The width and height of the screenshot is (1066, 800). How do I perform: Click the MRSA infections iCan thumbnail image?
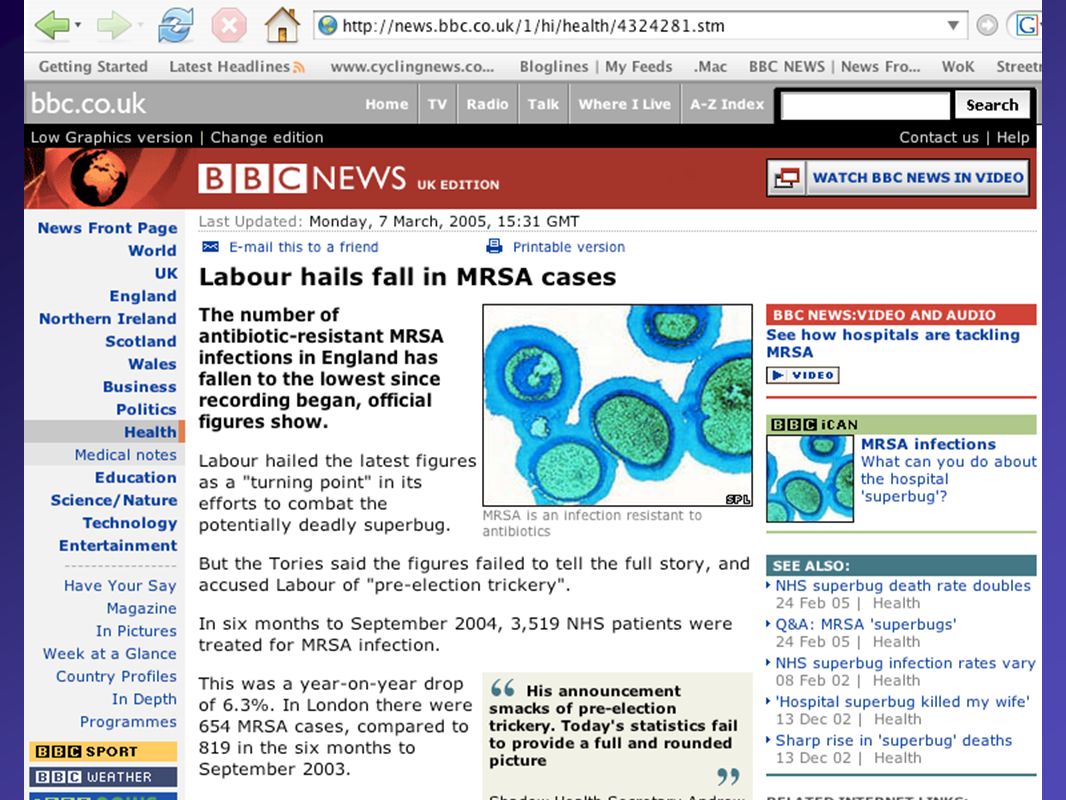tap(810, 479)
